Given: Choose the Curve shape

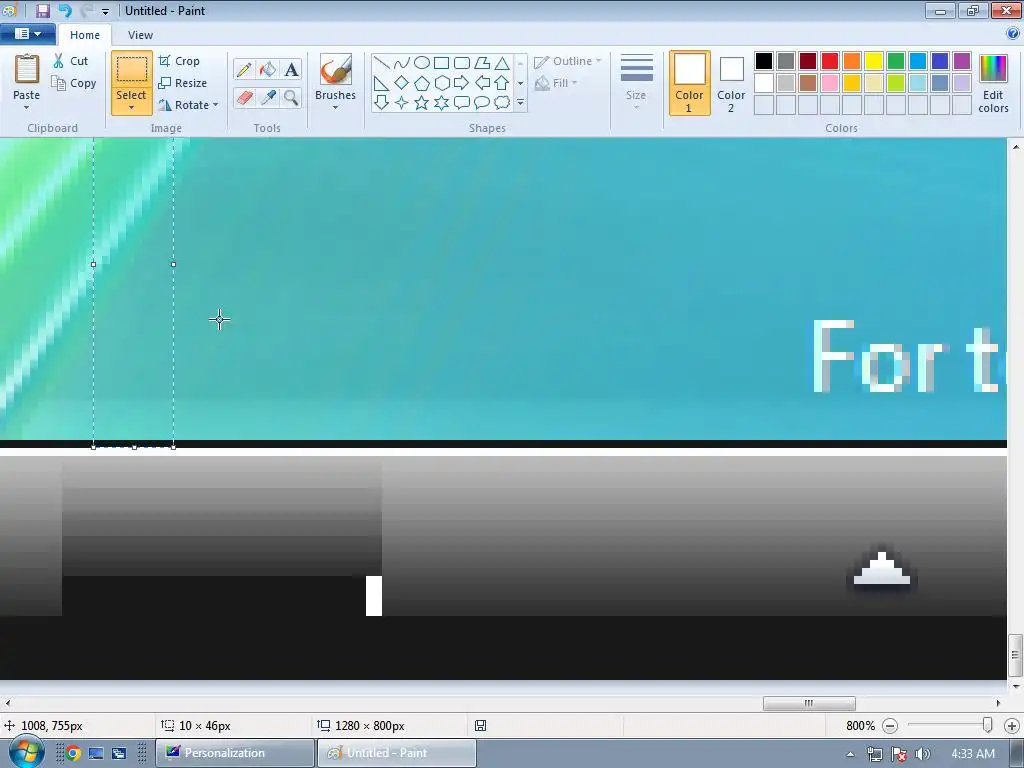Looking at the screenshot, I should pyautogui.click(x=402, y=63).
